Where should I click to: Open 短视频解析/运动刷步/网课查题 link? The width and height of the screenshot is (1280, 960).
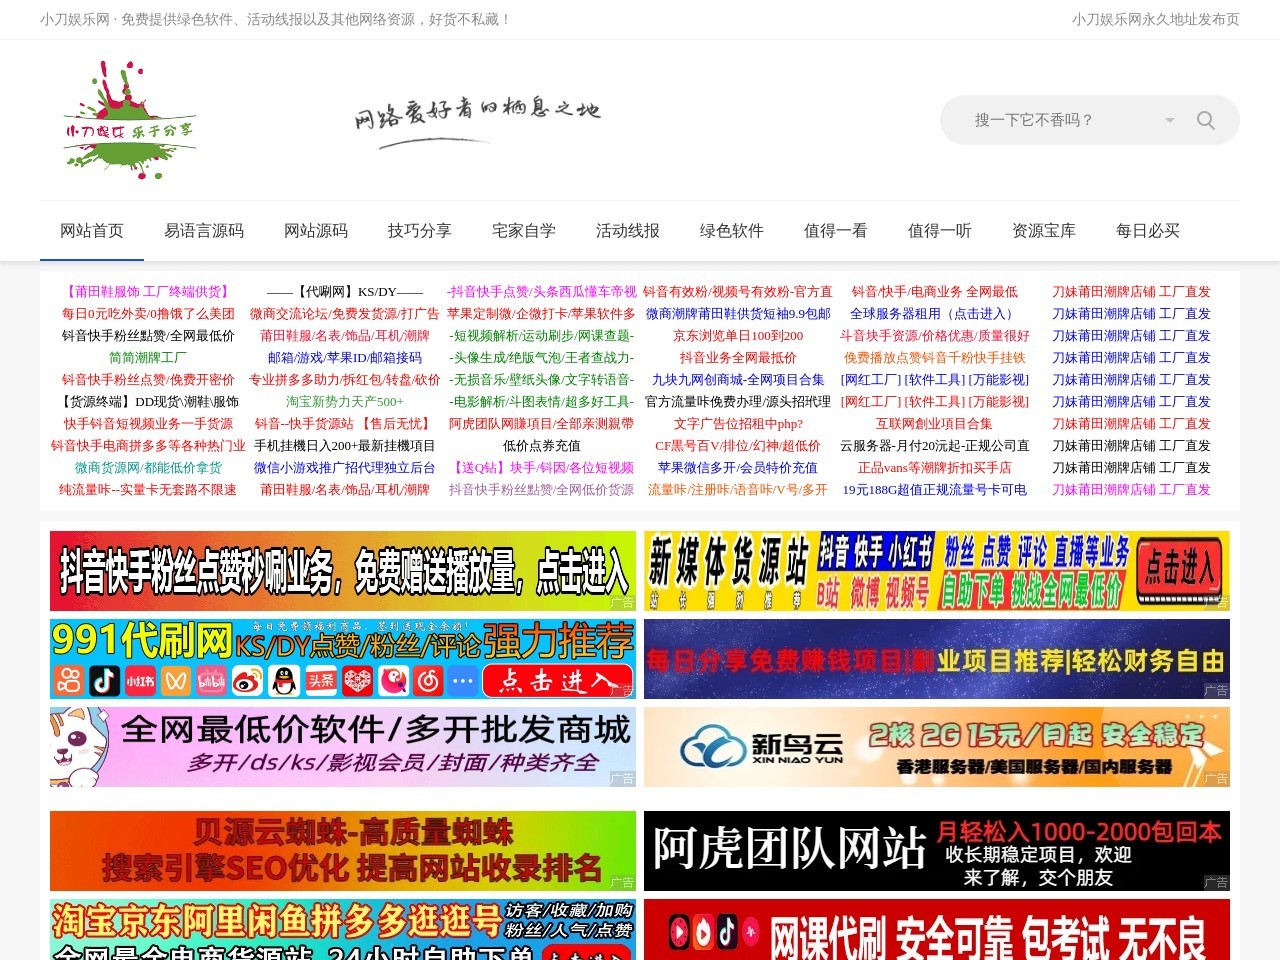[x=541, y=336]
